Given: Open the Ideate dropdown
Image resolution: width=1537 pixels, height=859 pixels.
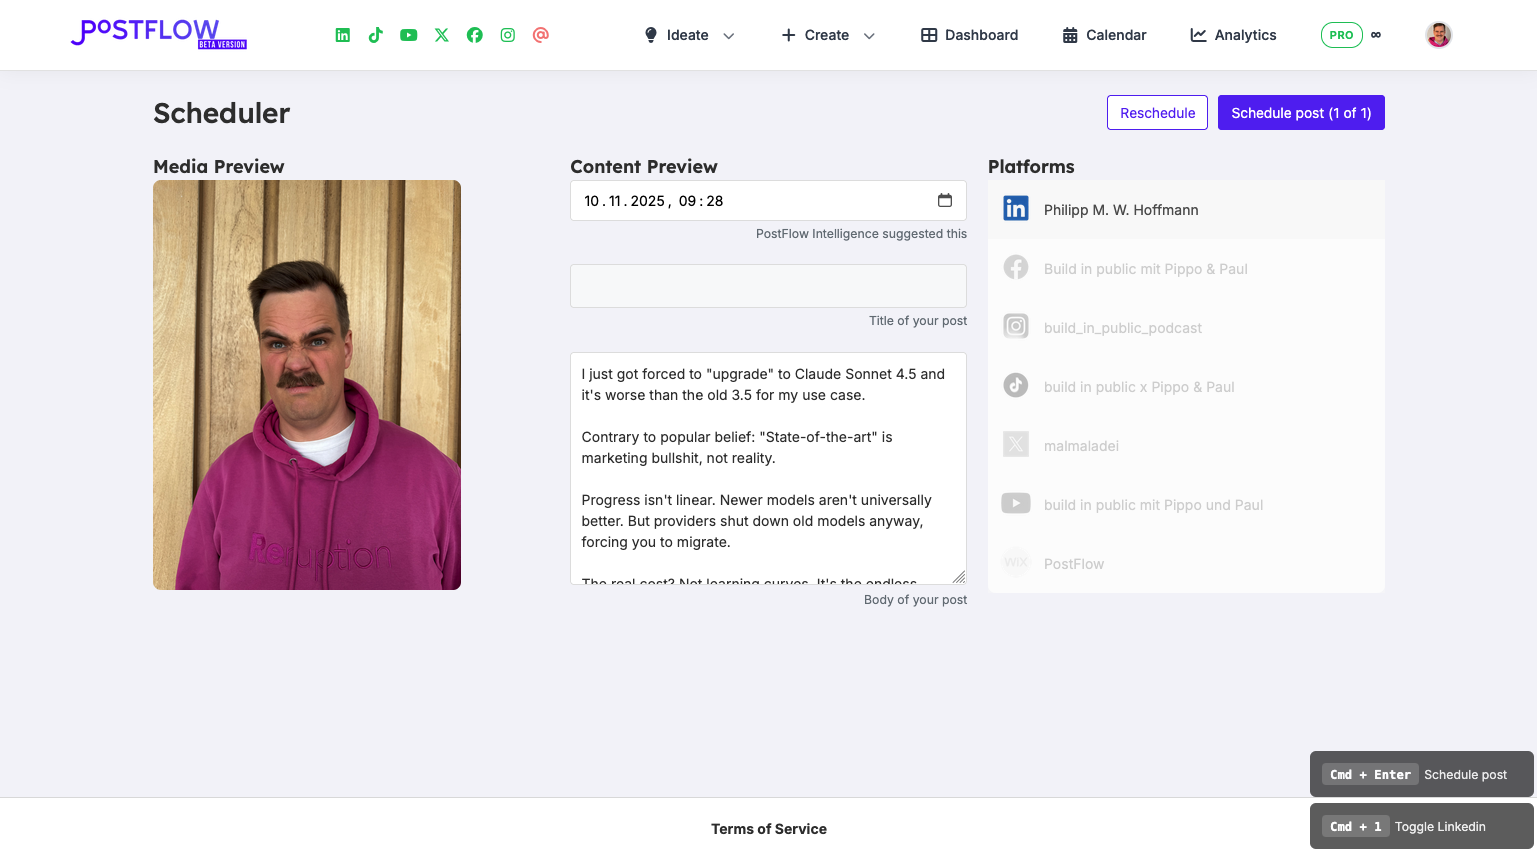Looking at the screenshot, I should (688, 34).
